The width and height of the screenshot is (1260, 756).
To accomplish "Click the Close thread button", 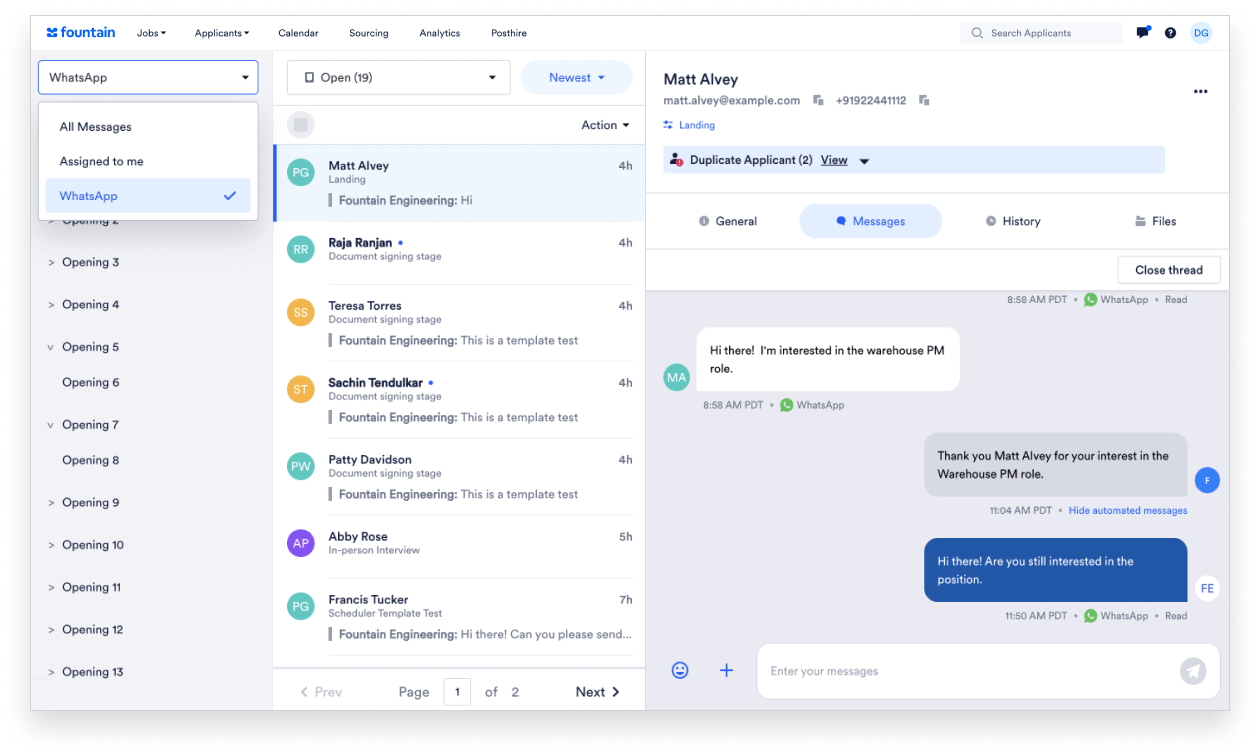I will click(1169, 270).
